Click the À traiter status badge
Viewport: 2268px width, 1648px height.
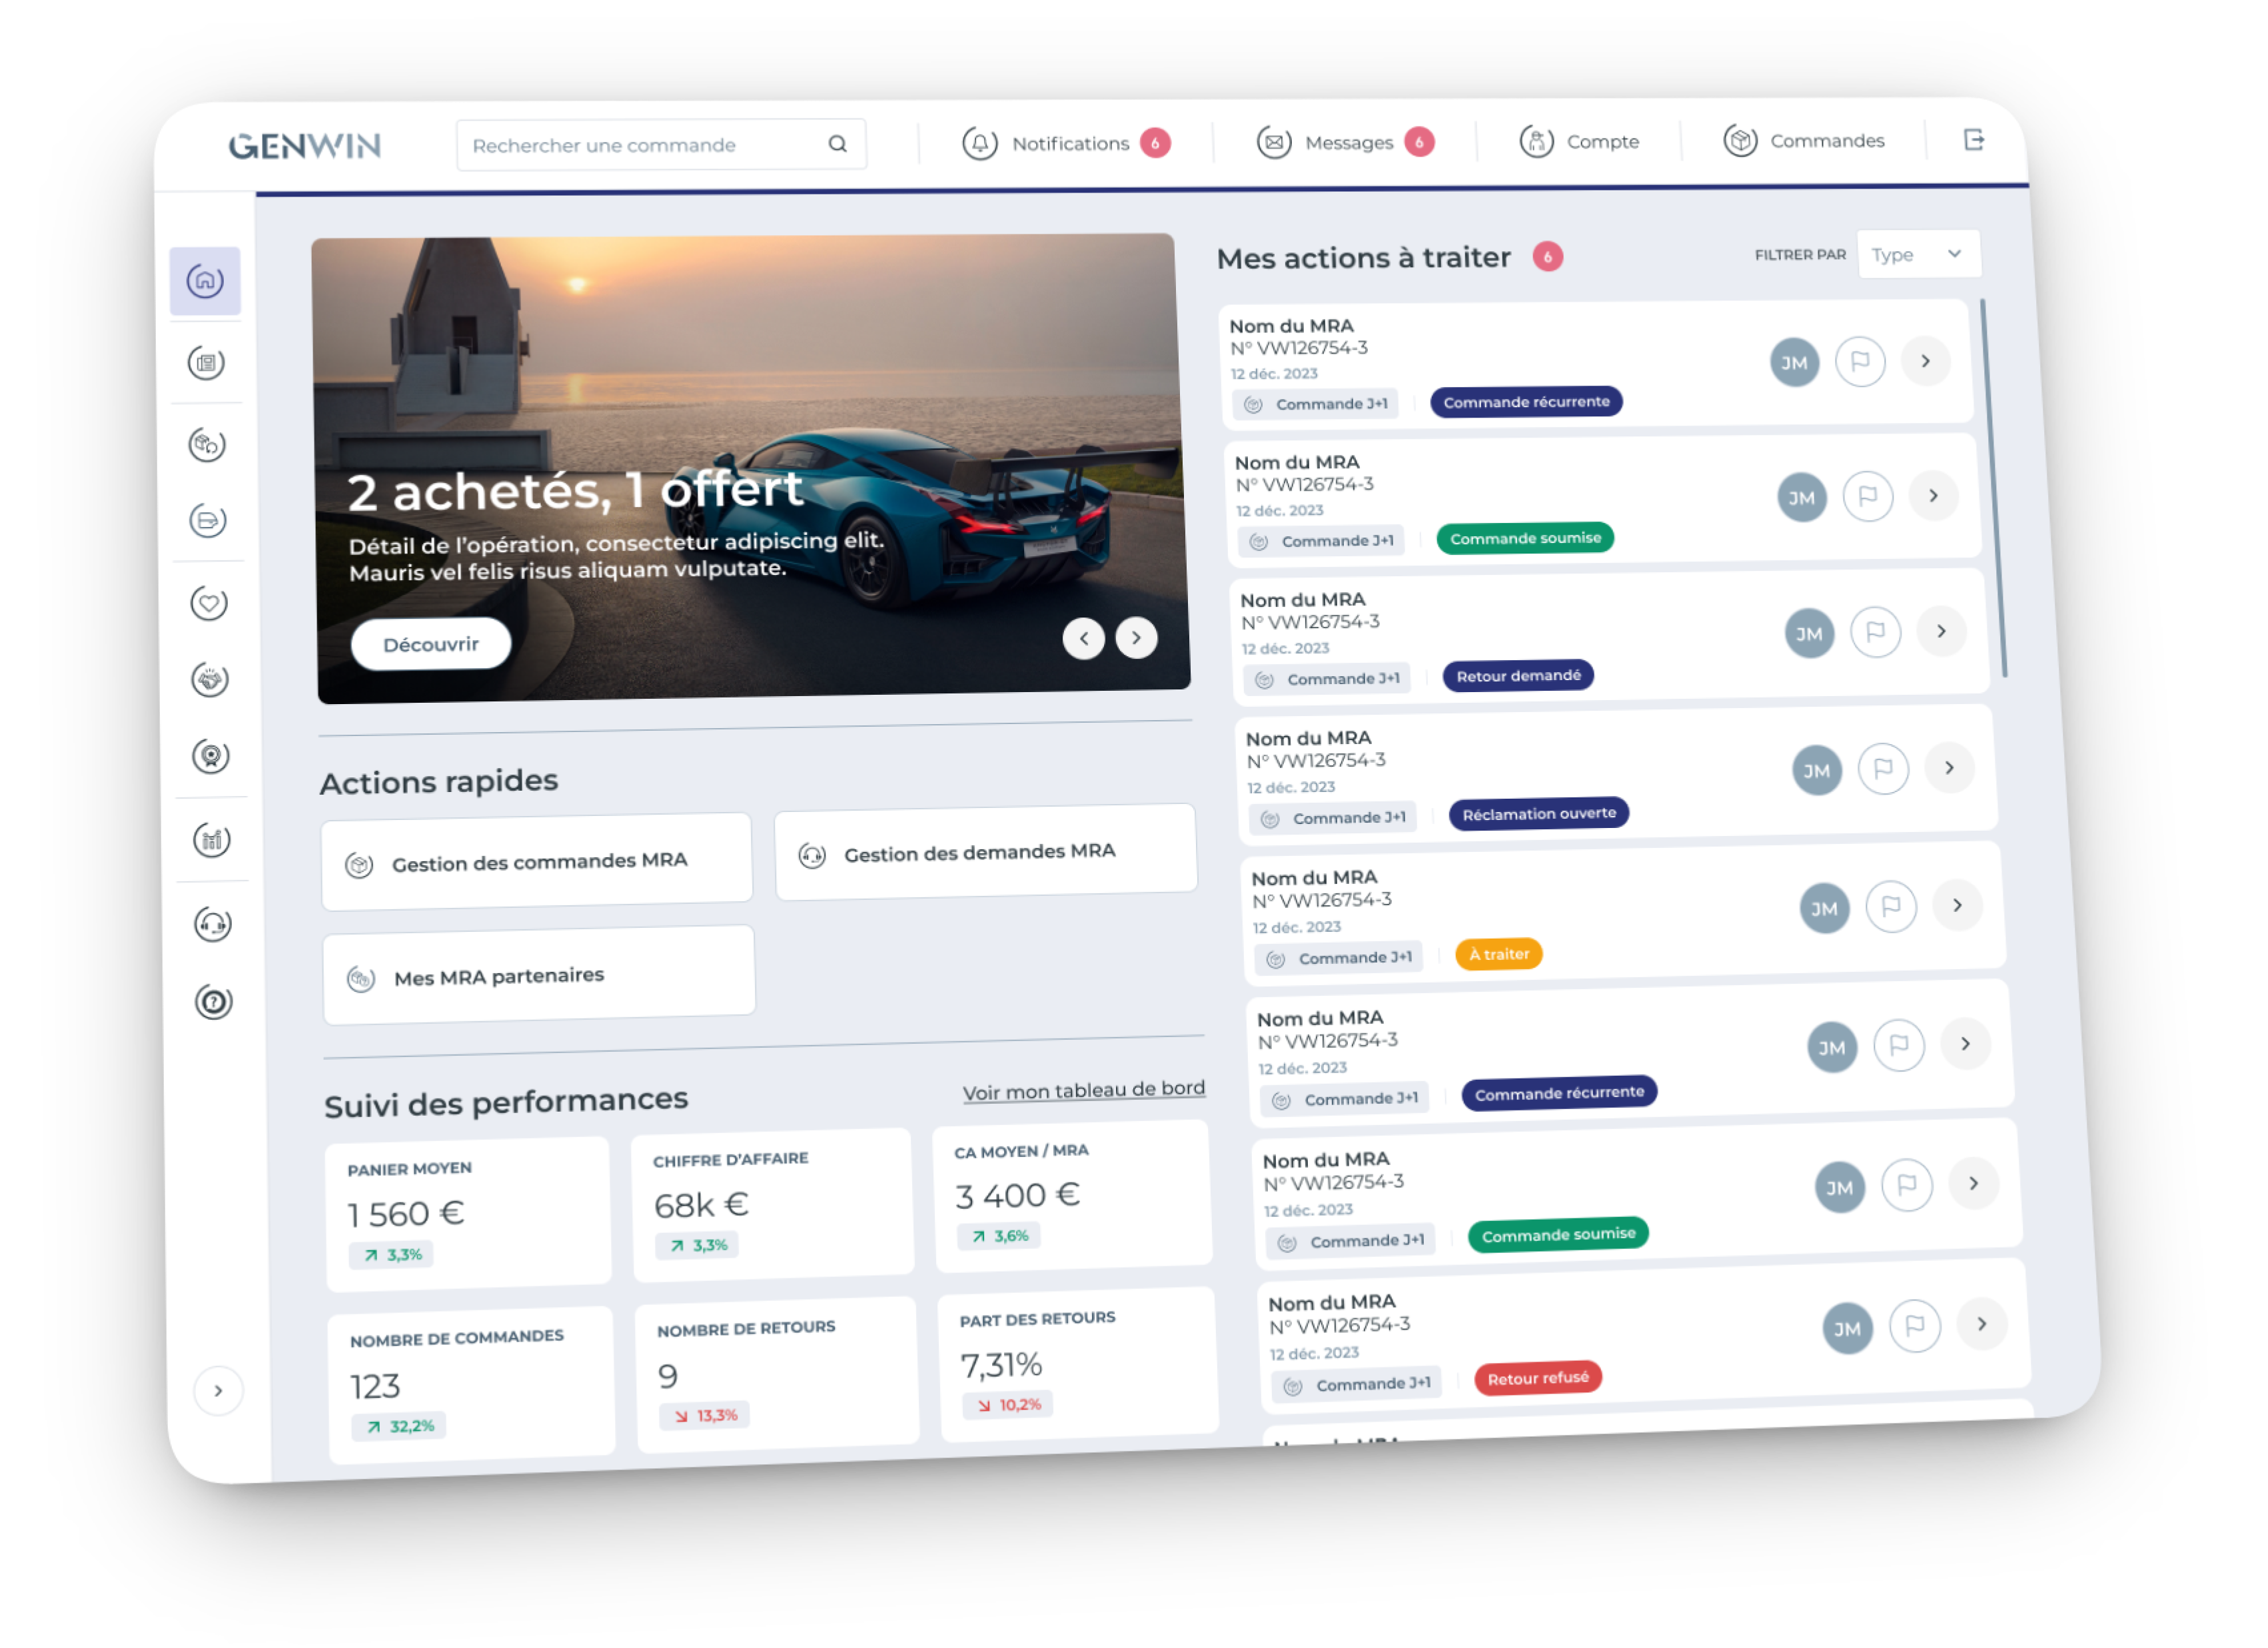pos(1499,954)
